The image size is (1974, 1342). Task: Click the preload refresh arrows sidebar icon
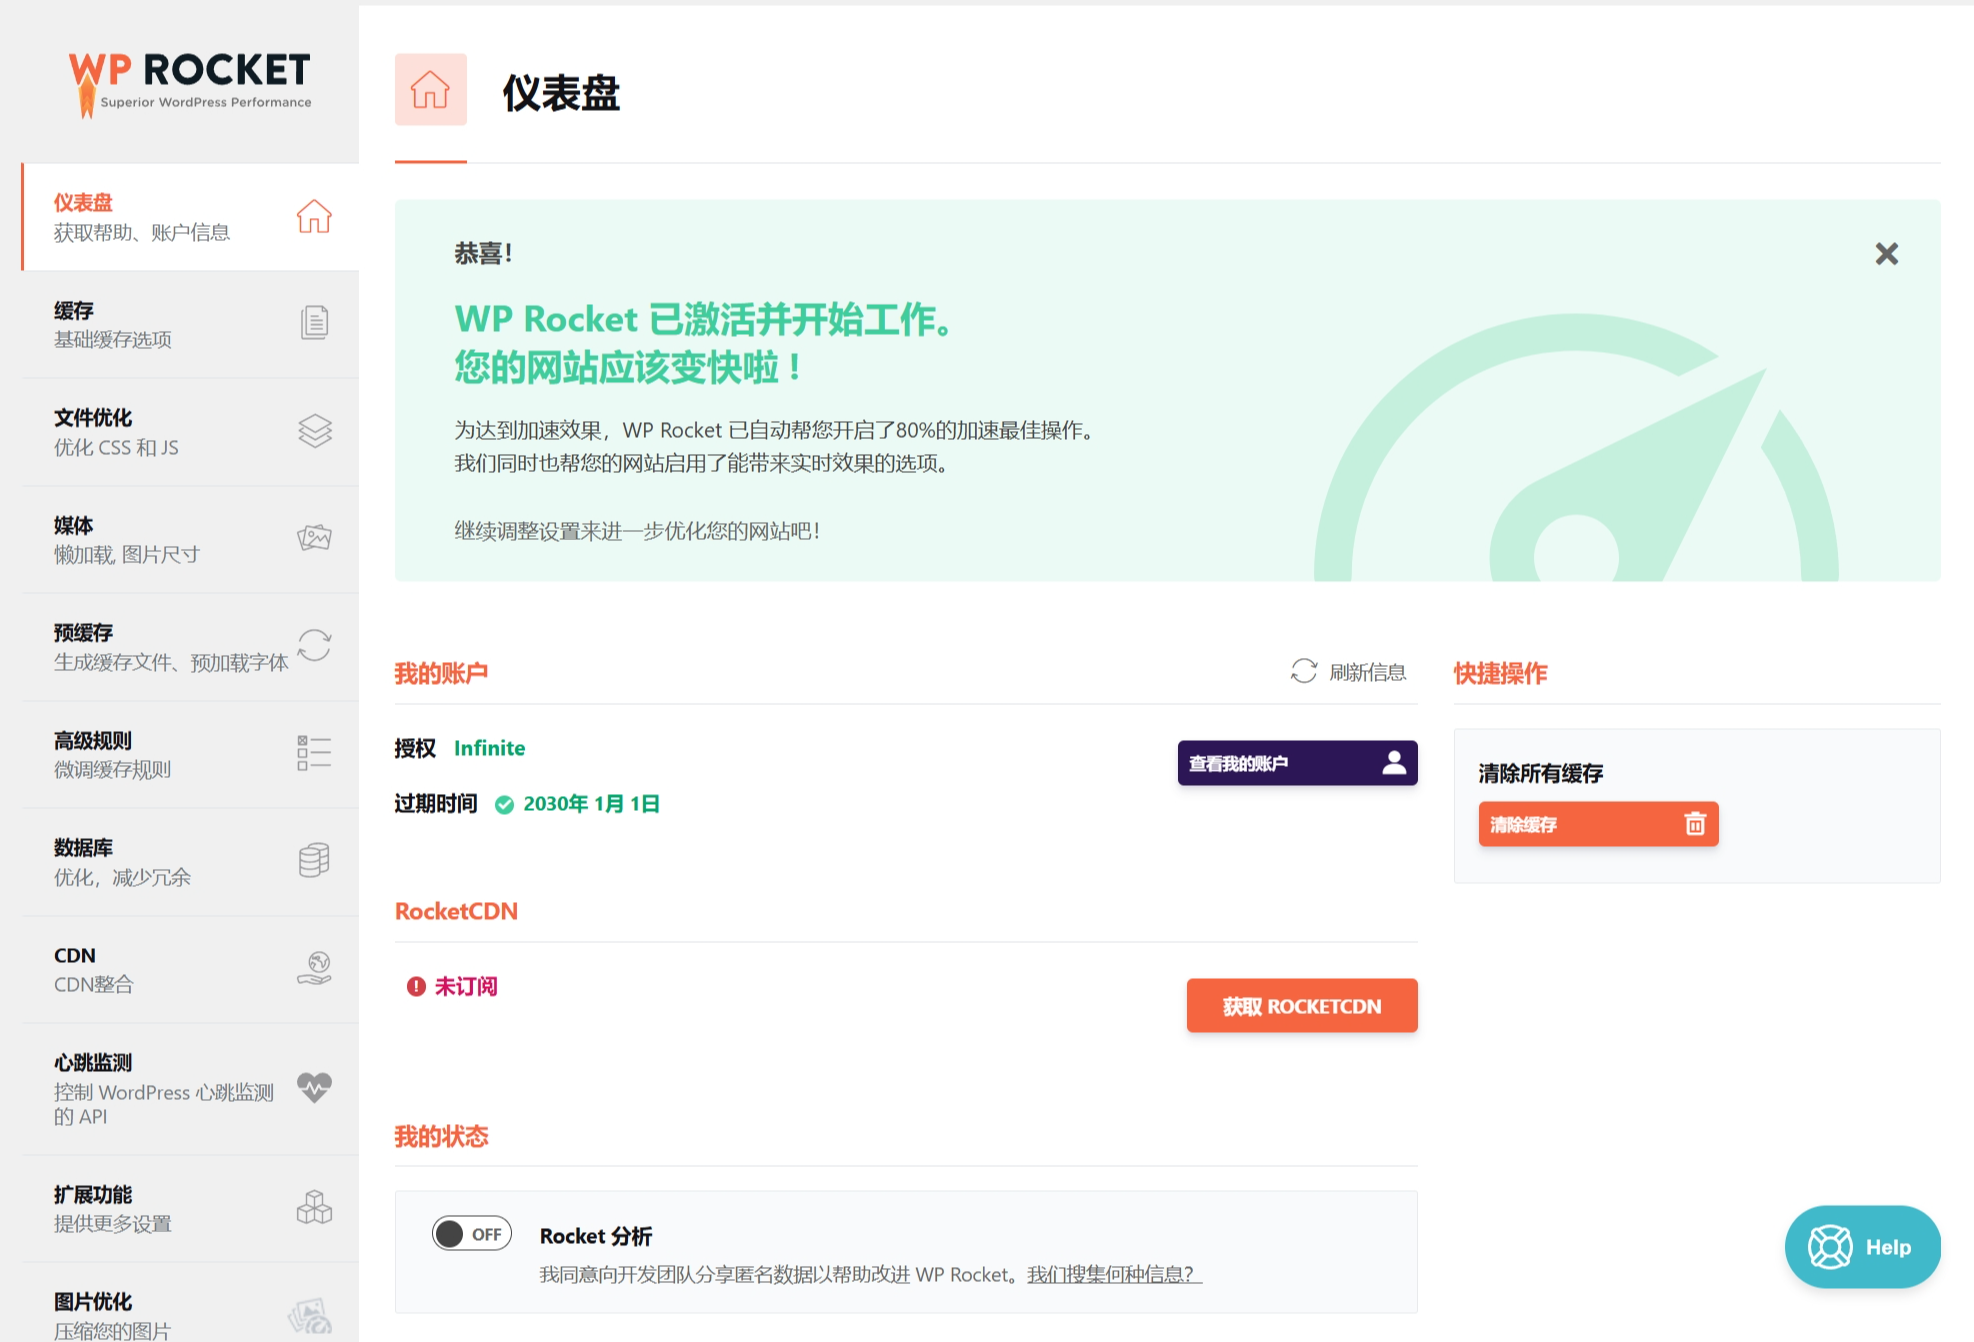coord(314,645)
